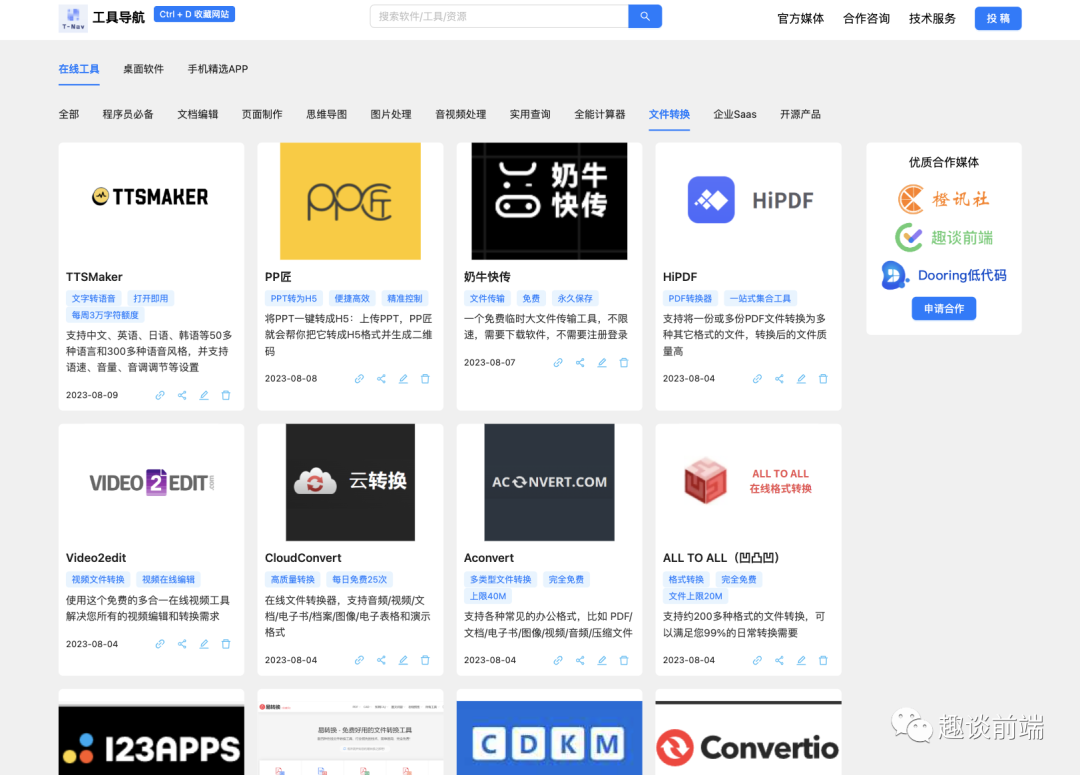Delete the PP匠 card
Viewport: 1080px width, 775px height.
[425, 379]
